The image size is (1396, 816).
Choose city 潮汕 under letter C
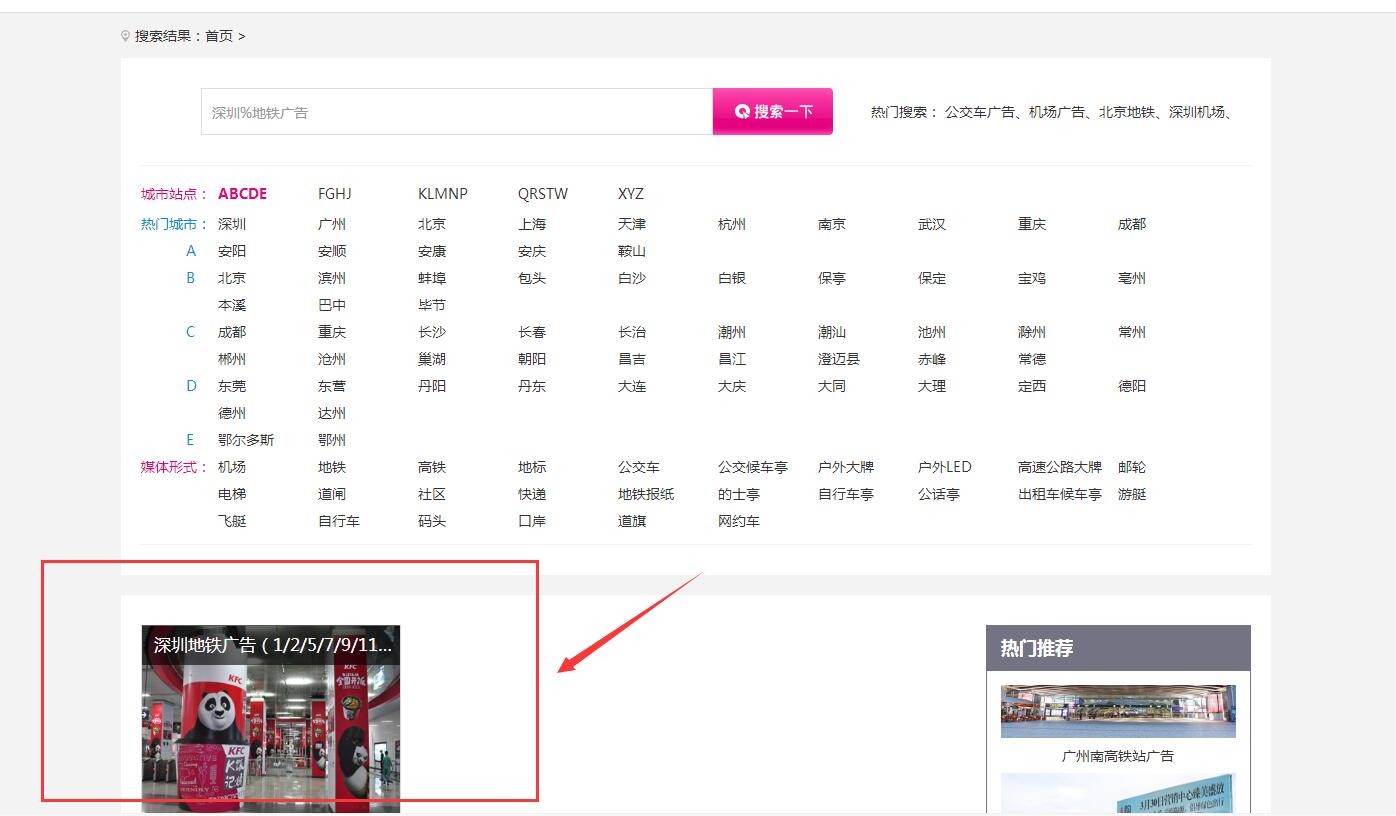pyautogui.click(x=832, y=332)
